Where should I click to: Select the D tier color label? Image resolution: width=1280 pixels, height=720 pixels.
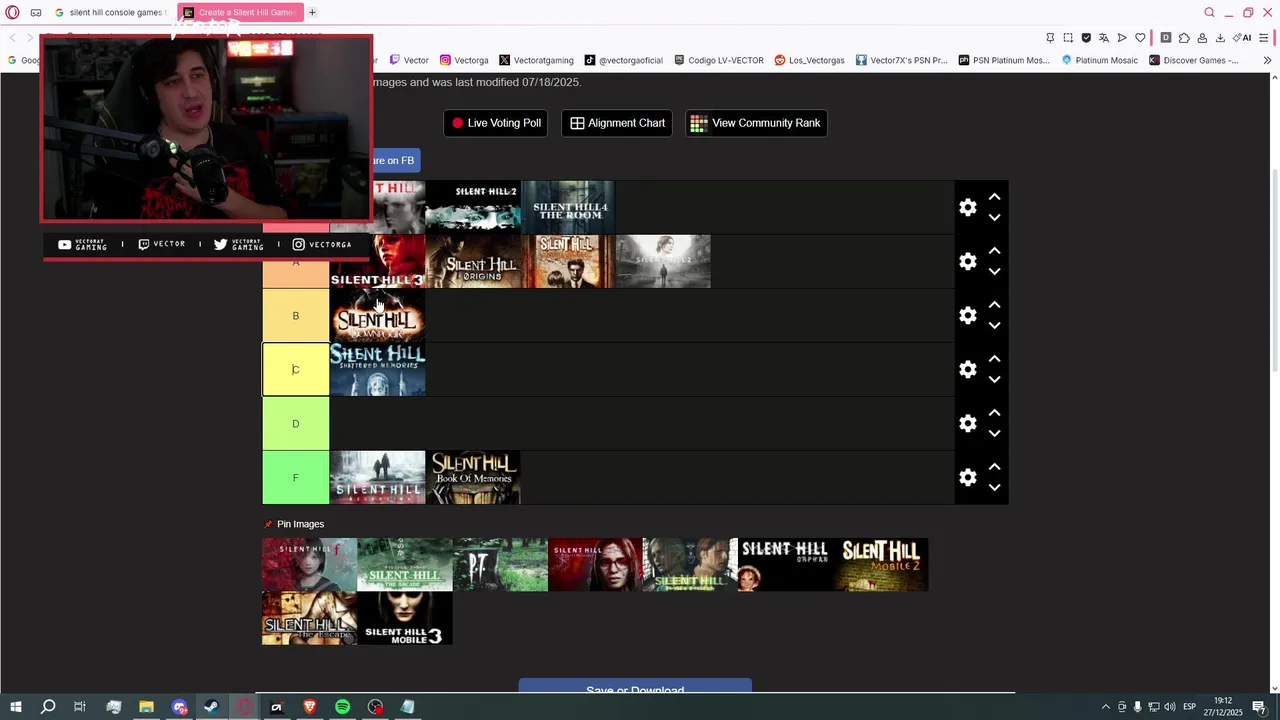[x=295, y=424]
